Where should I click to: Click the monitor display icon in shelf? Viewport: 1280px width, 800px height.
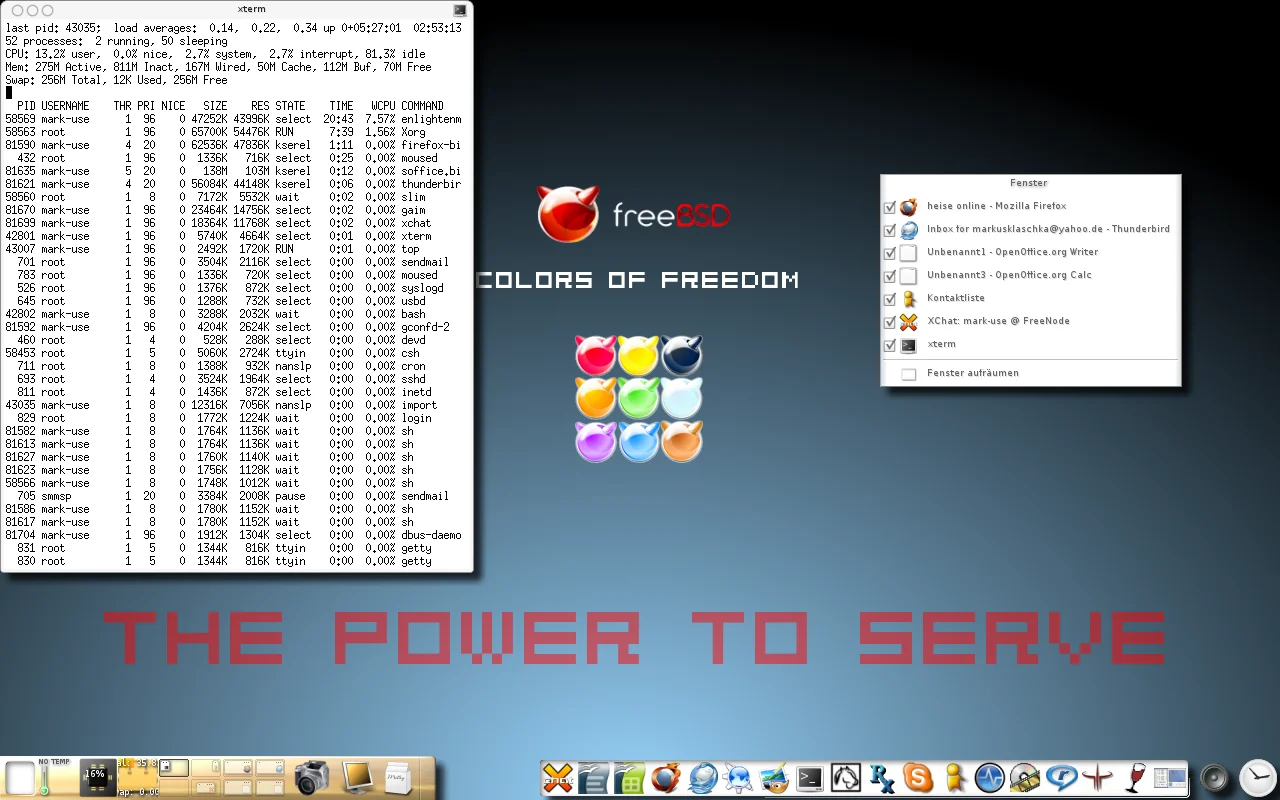(x=357, y=776)
